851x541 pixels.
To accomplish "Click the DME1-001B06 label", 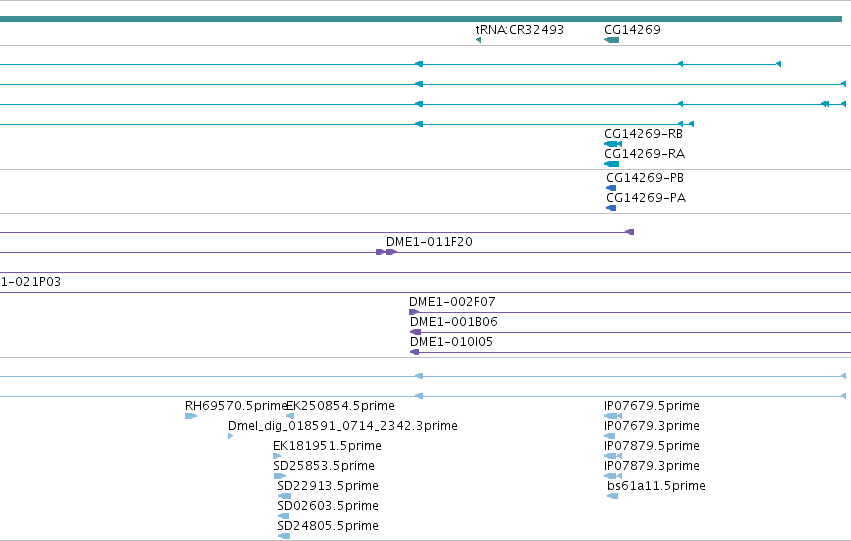I will (x=454, y=322).
